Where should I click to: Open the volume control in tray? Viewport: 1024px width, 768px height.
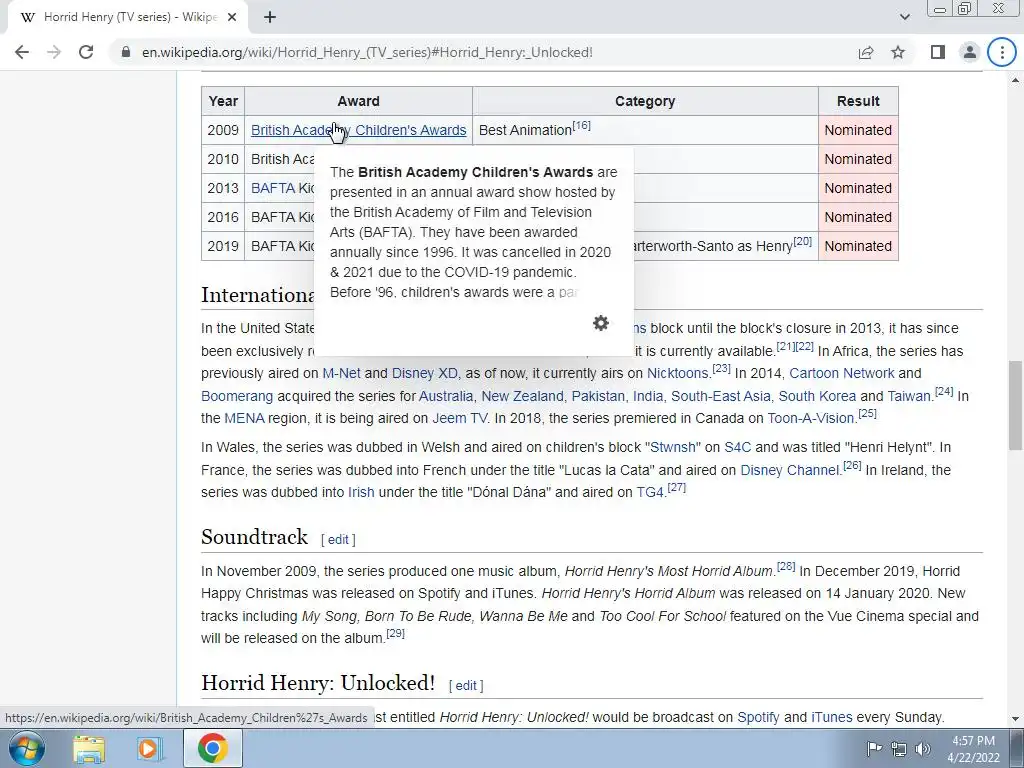coord(923,749)
